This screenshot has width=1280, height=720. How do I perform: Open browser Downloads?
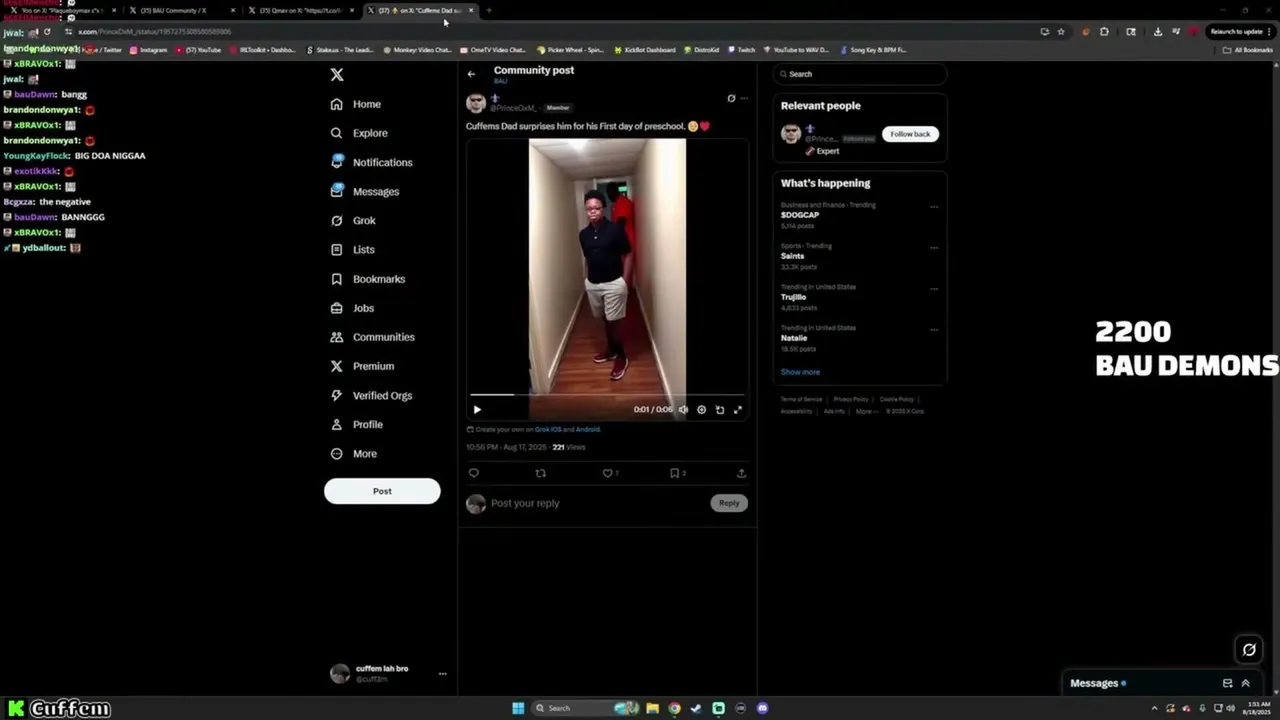tap(1157, 32)
